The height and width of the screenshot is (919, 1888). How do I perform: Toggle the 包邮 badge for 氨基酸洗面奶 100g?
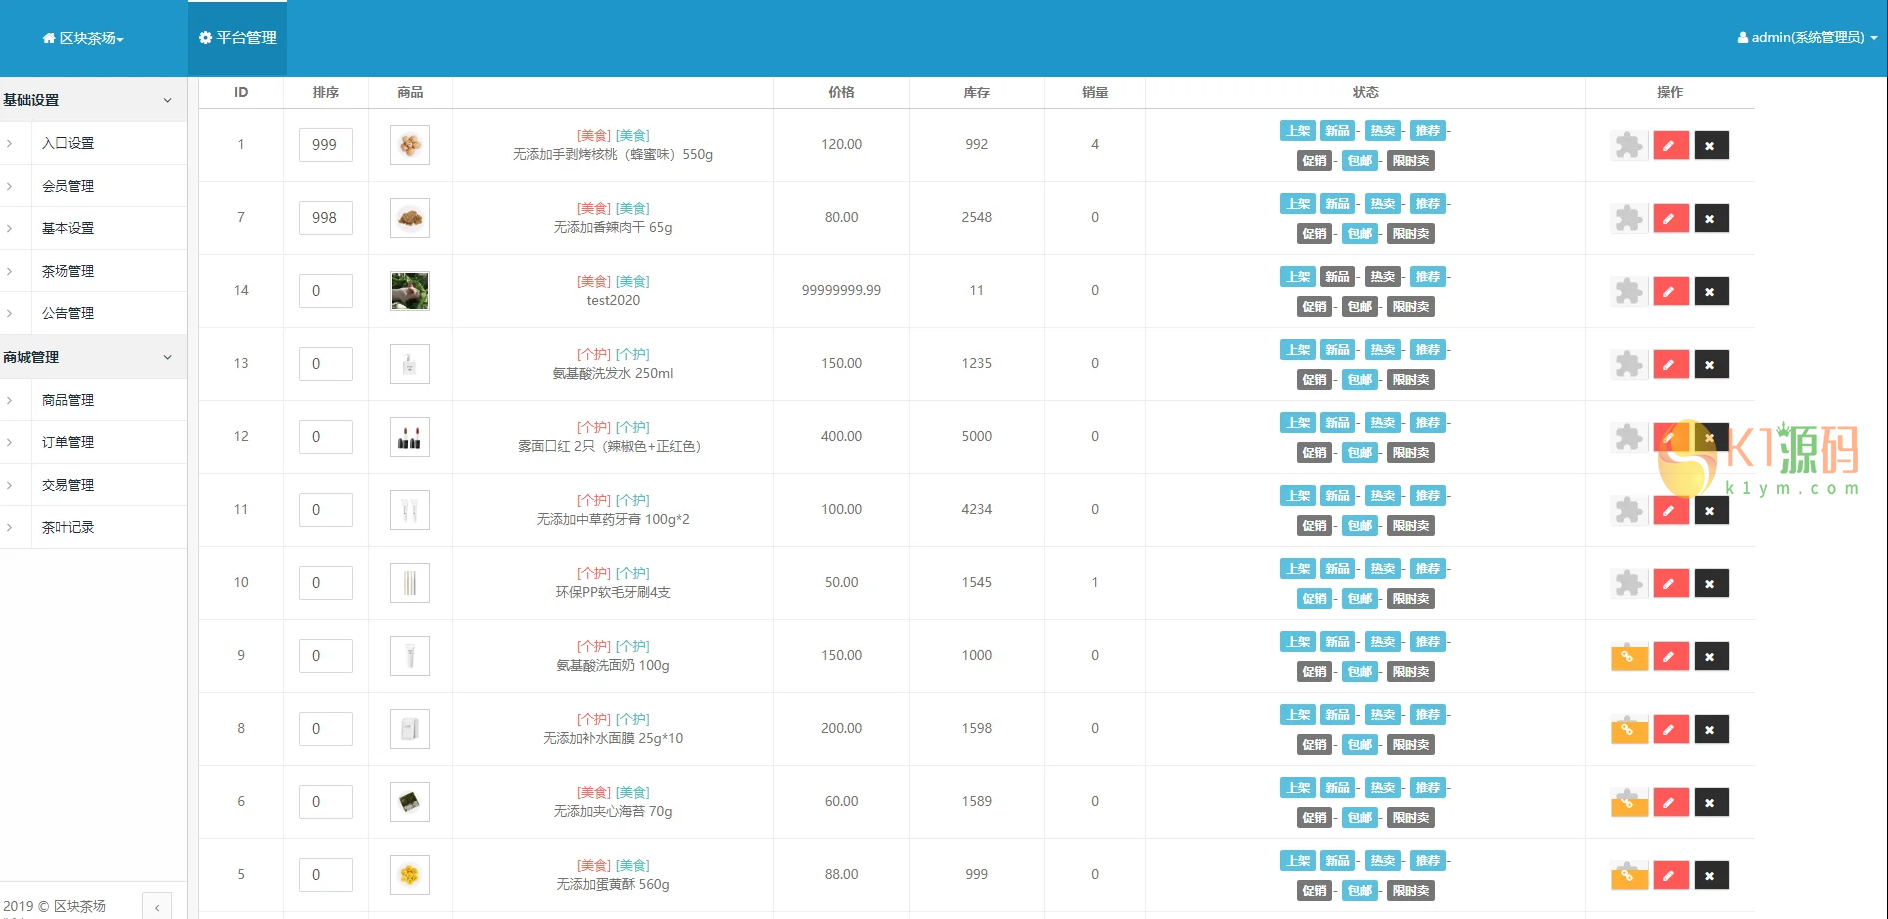click(x=1359, y=672)
